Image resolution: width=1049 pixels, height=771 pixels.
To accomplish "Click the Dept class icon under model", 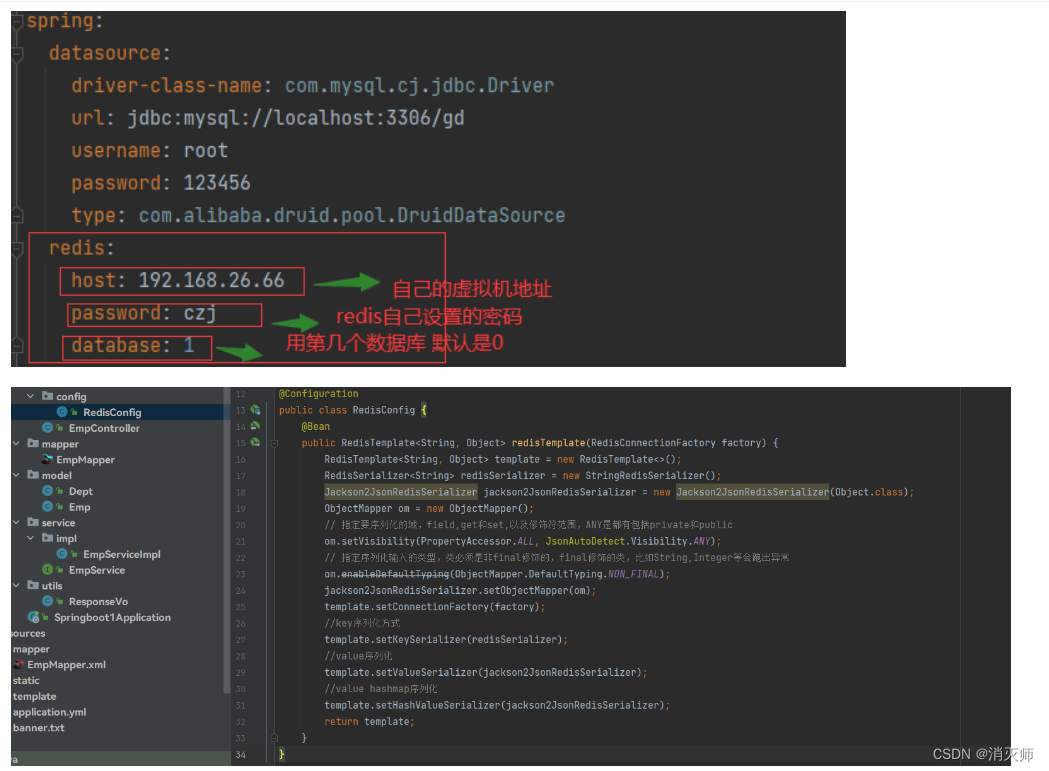I will click(x=49, y=491).
